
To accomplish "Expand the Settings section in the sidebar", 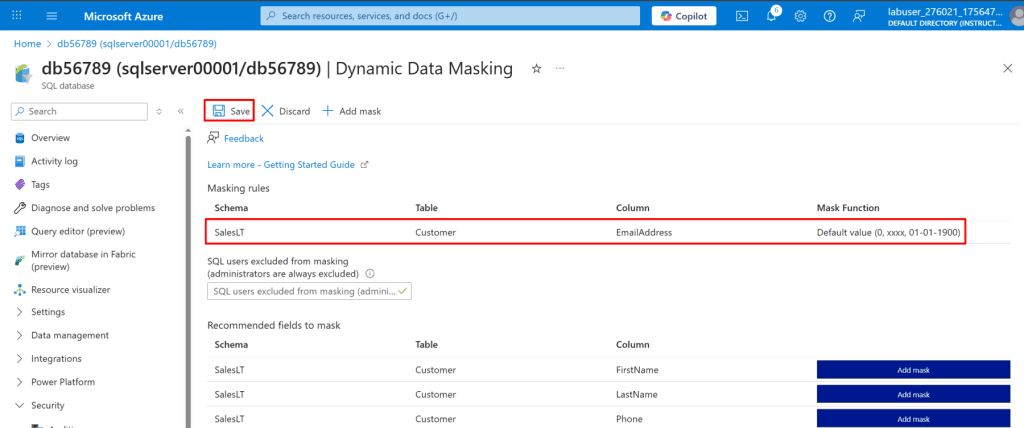I will point(48,312).
